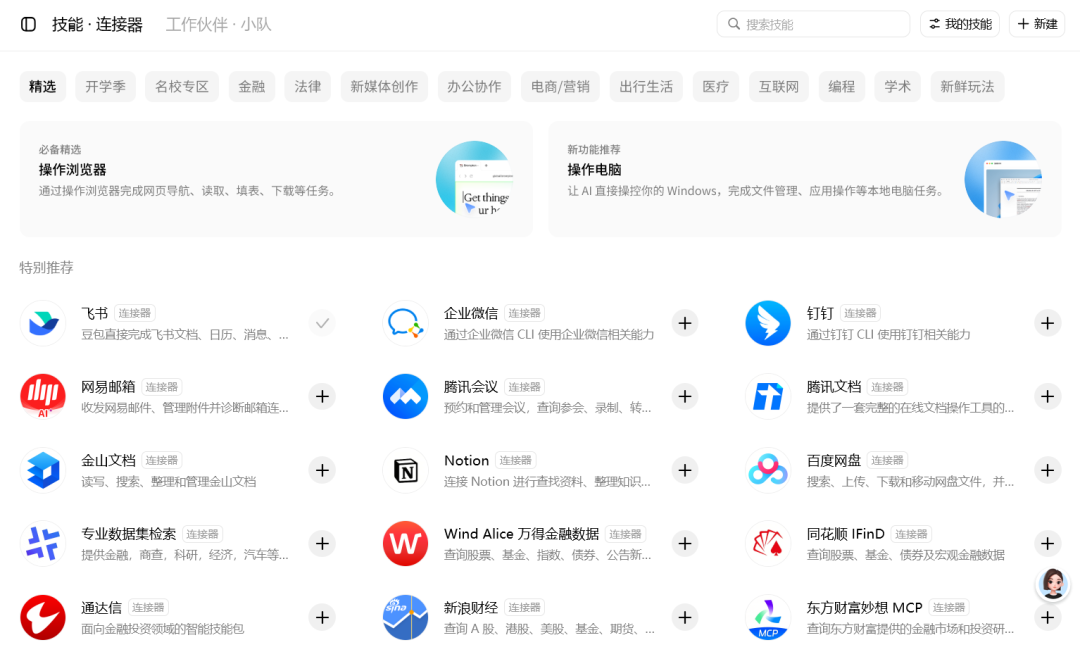Click the 专业数据集检索 title
This screenshot has width=1080, height=659.
(128, 534)
